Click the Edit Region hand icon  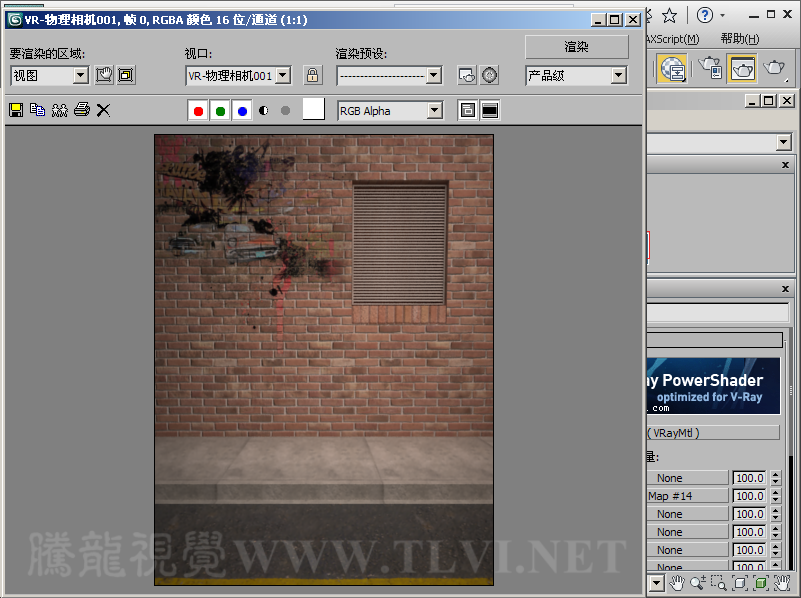(x=104, y=75)
